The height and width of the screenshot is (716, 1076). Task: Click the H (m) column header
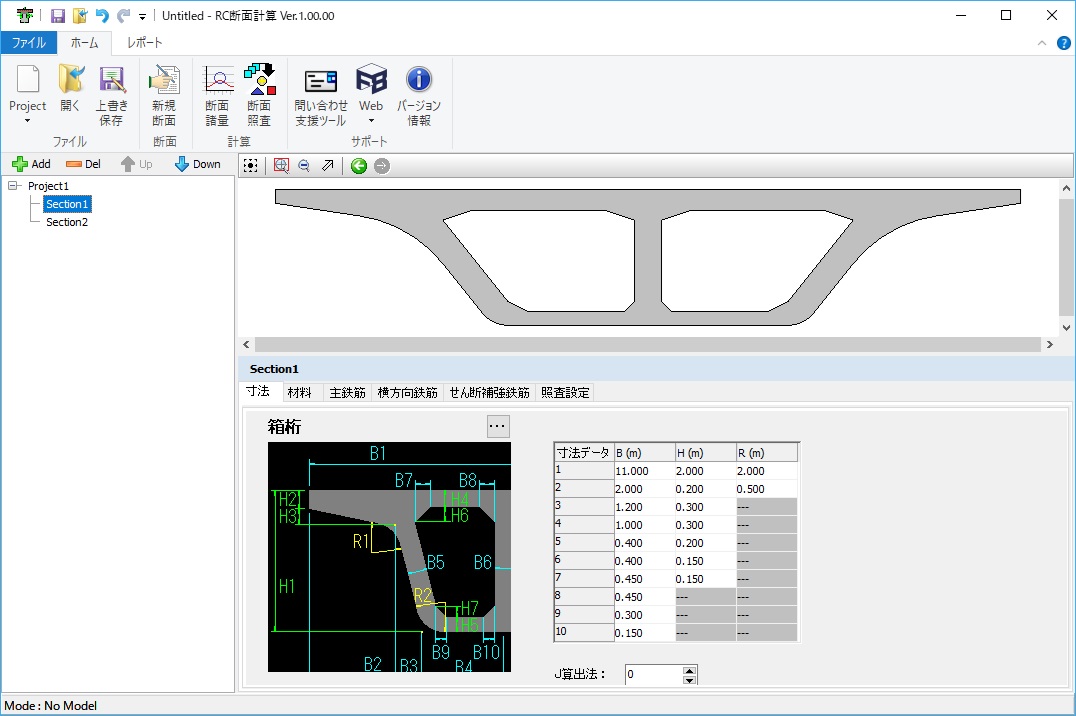pyautogui.click(x=705, y=453)
